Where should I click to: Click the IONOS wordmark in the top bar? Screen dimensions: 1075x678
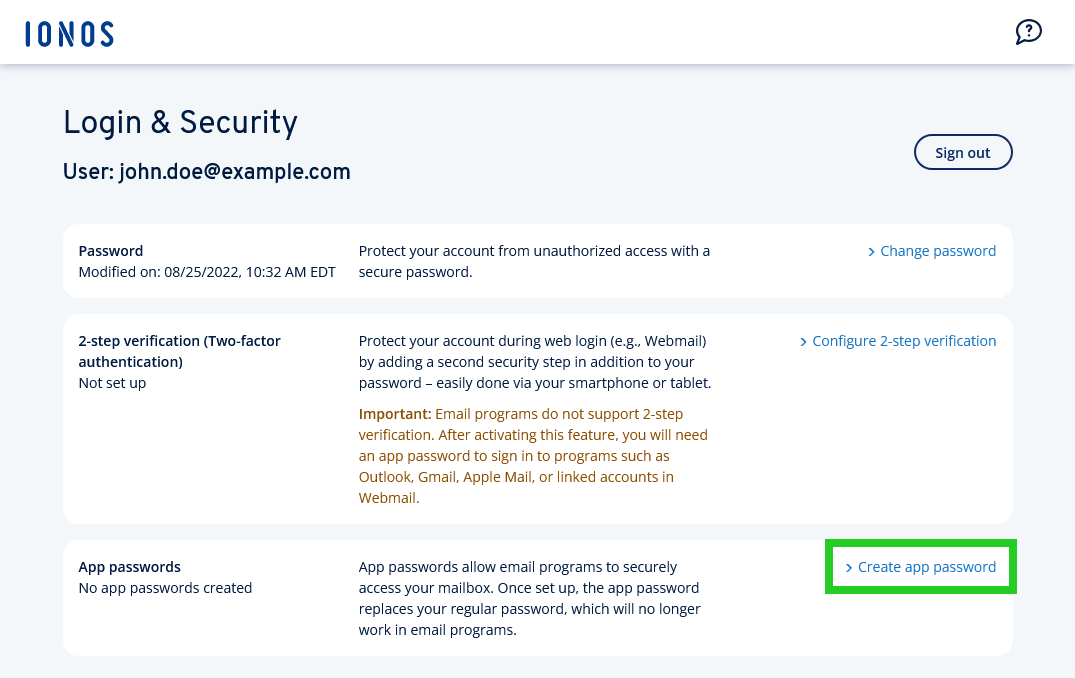68,32
